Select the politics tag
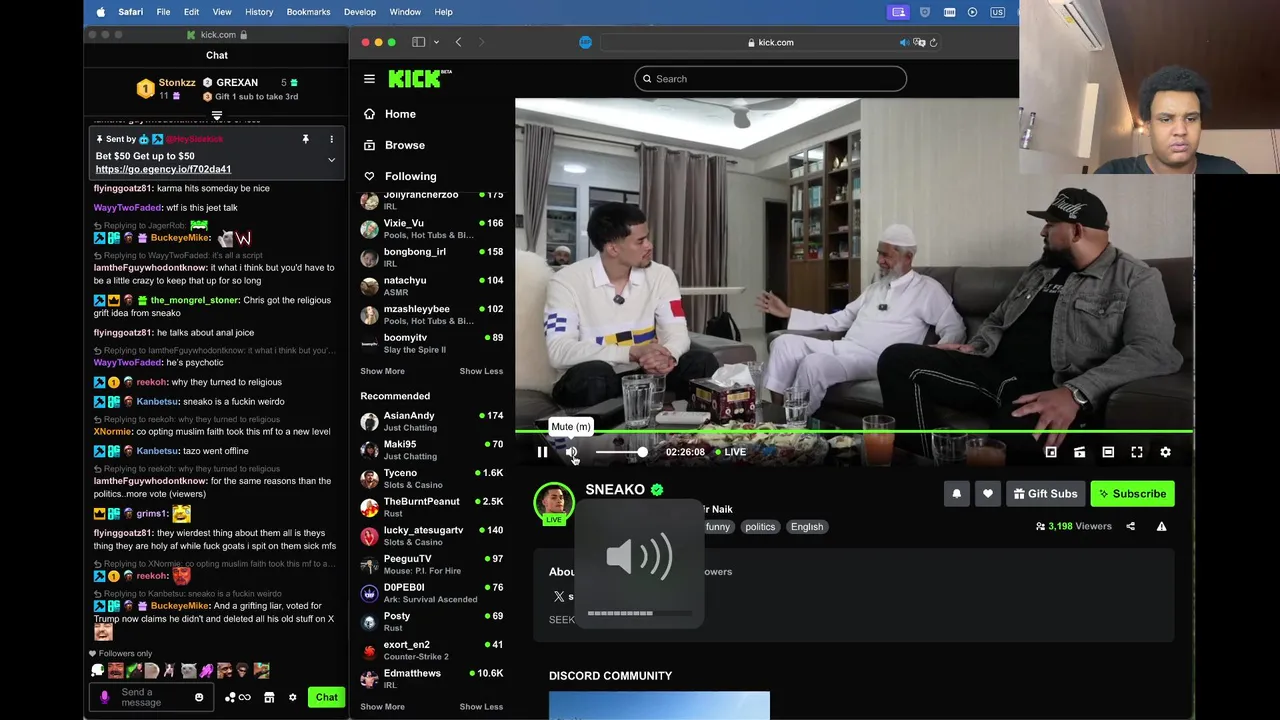The width and height of the screenshot is (1280, 720). (760, 527)
